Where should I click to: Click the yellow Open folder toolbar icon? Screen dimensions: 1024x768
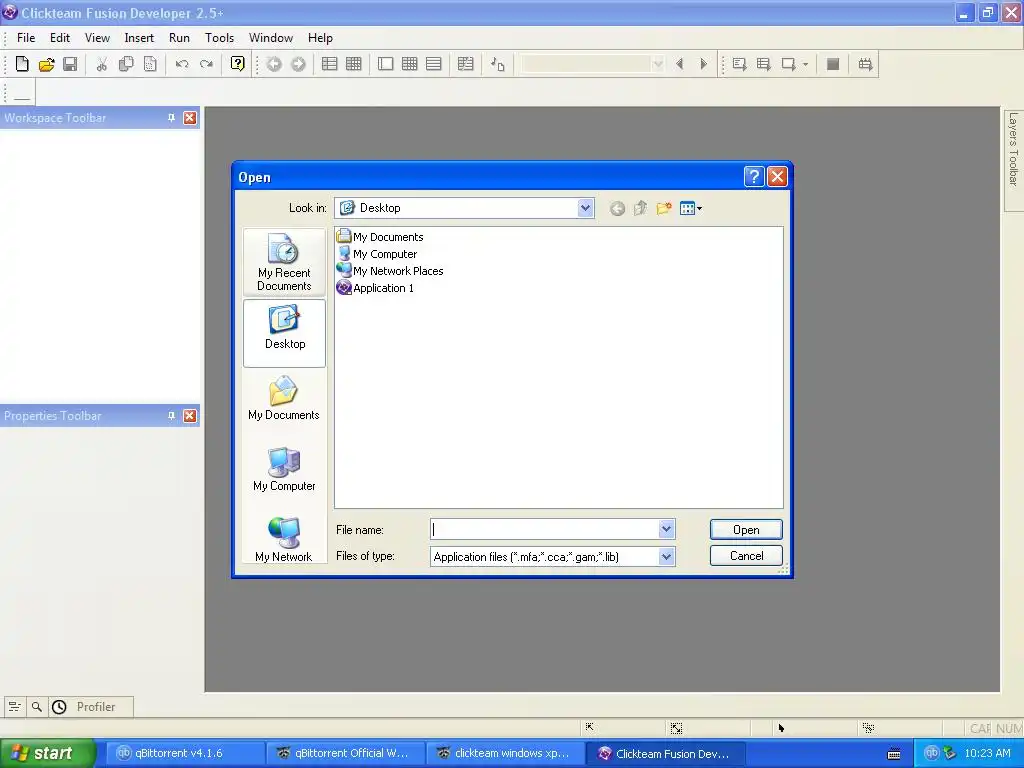(x=46, y=64)
